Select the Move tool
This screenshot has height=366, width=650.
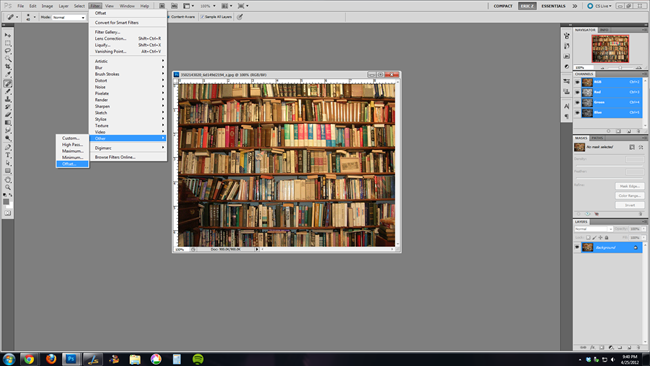coord(8,35)
